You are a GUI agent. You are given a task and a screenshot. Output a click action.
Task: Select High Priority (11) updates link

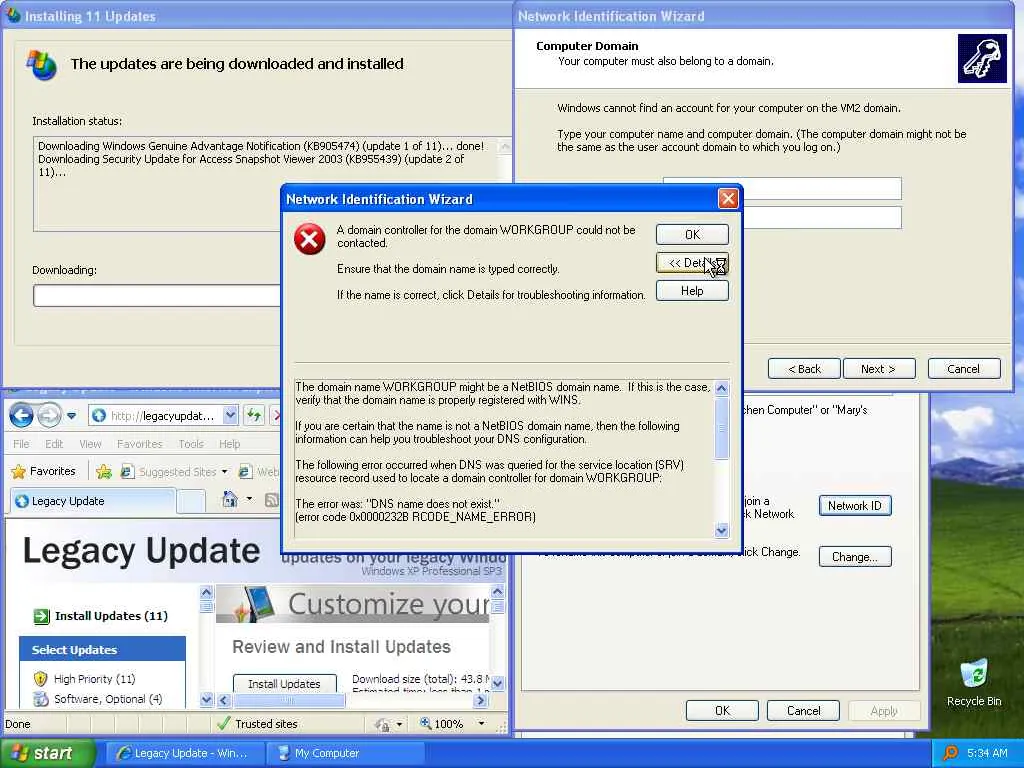click(94, 679)
